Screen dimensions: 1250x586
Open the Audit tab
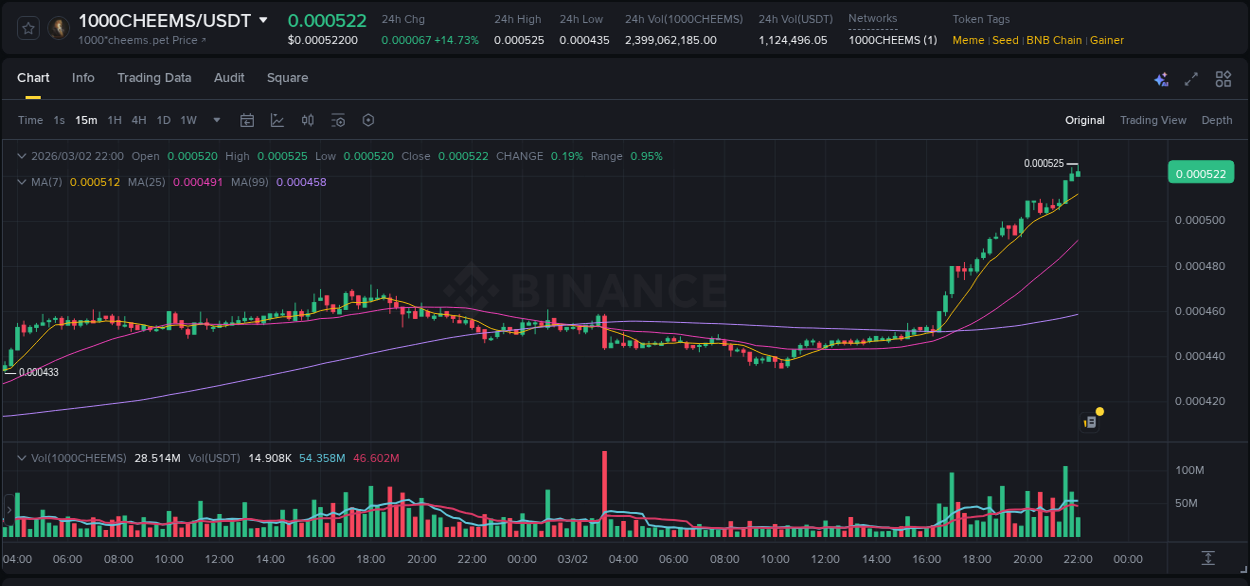229,78
